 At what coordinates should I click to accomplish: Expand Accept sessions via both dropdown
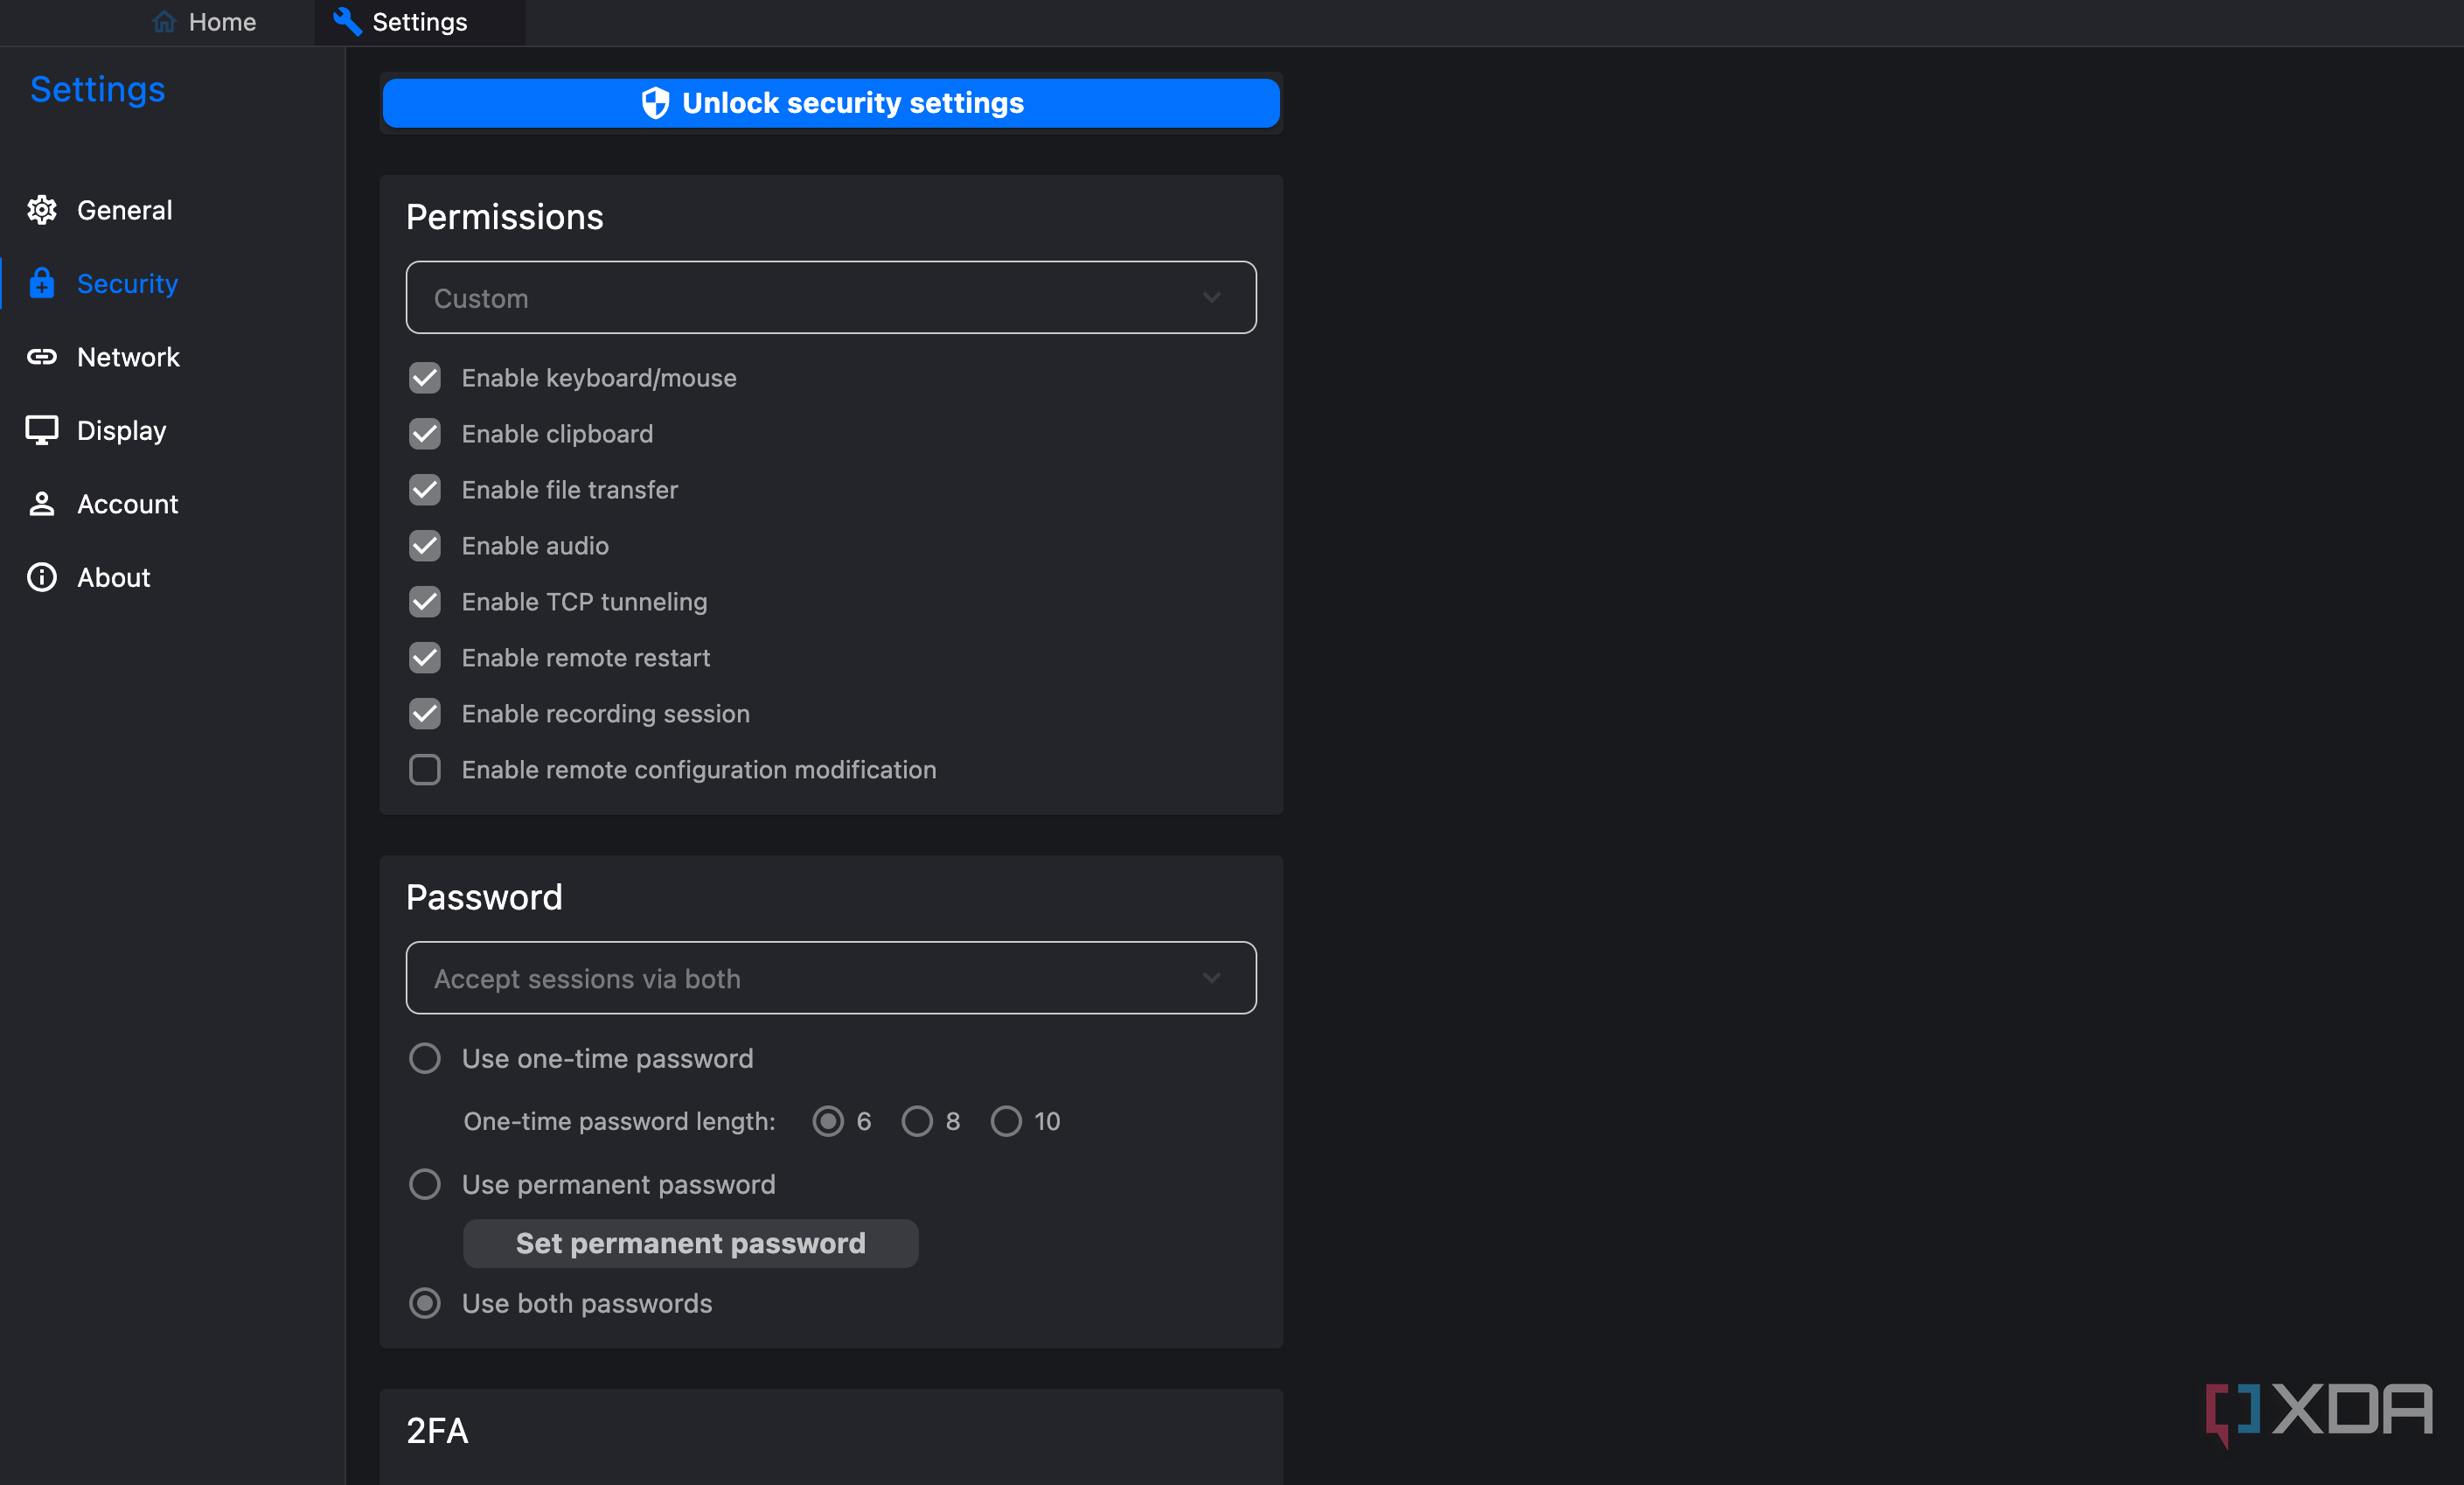pos(831,978)
